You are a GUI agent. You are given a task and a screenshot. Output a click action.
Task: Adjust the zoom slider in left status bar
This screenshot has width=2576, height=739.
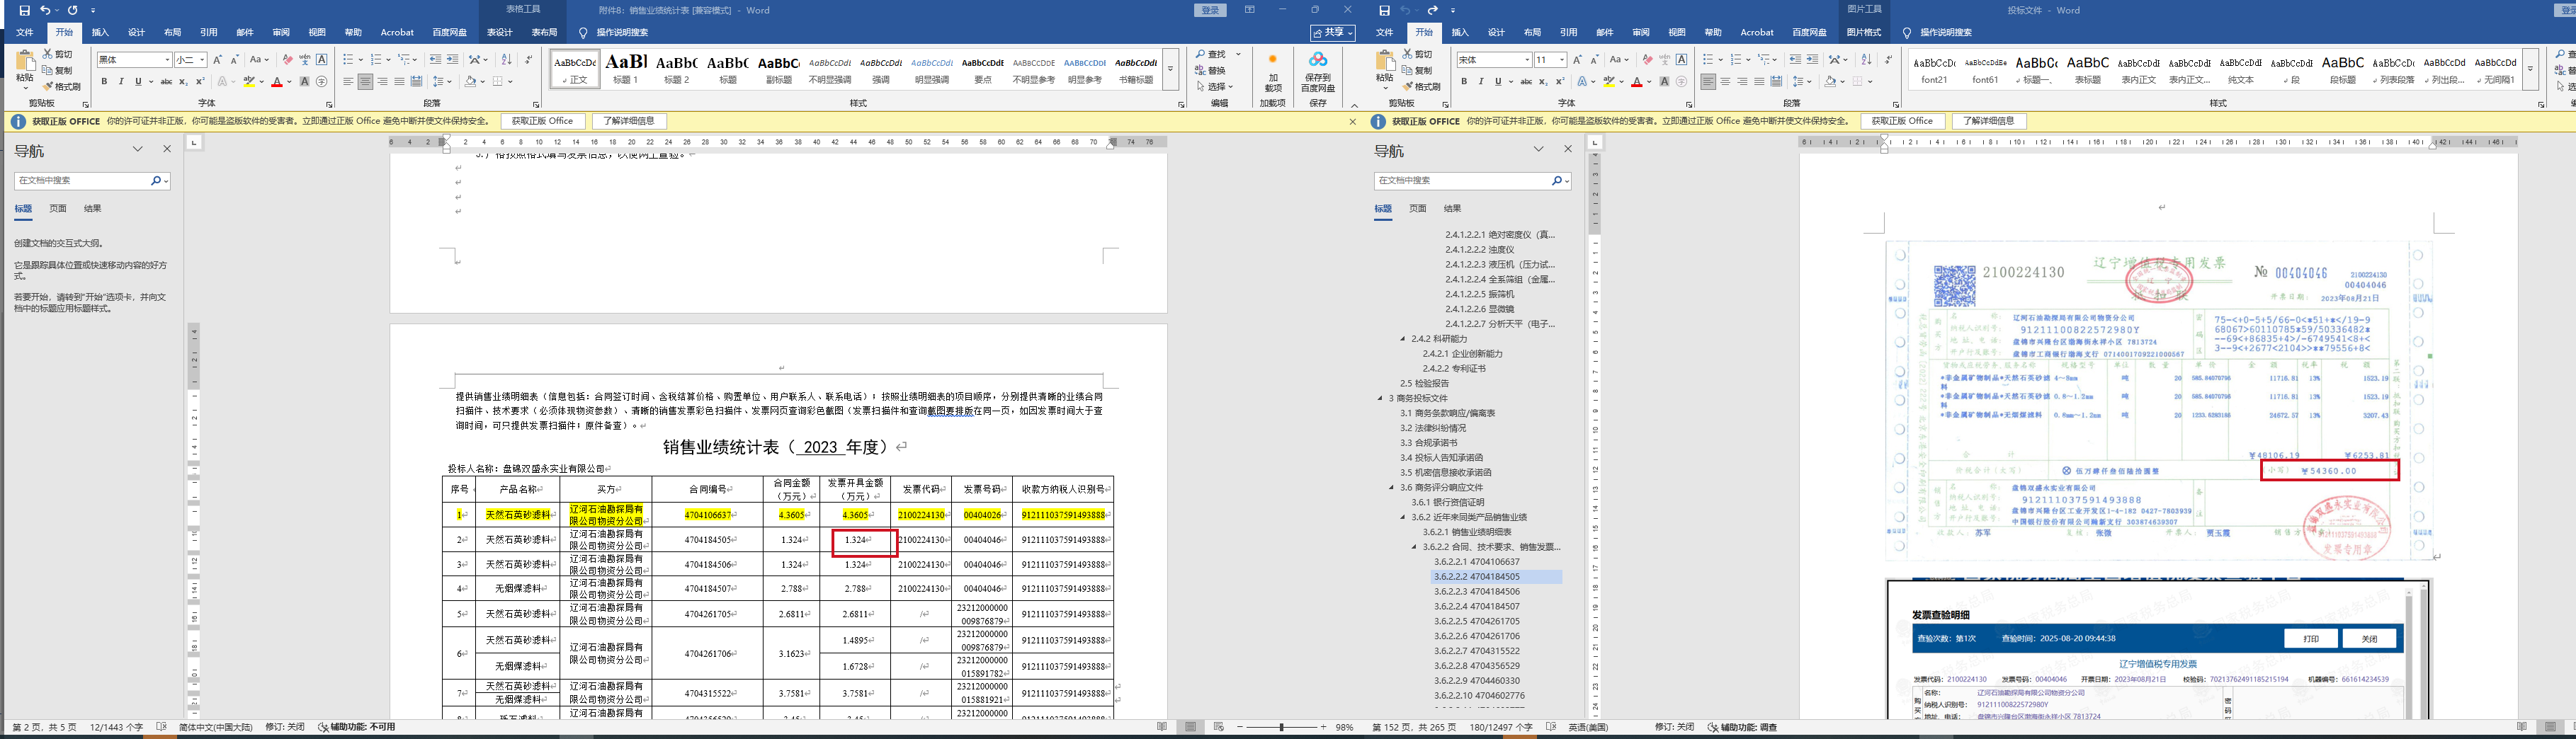click(x=1281, y=727)
